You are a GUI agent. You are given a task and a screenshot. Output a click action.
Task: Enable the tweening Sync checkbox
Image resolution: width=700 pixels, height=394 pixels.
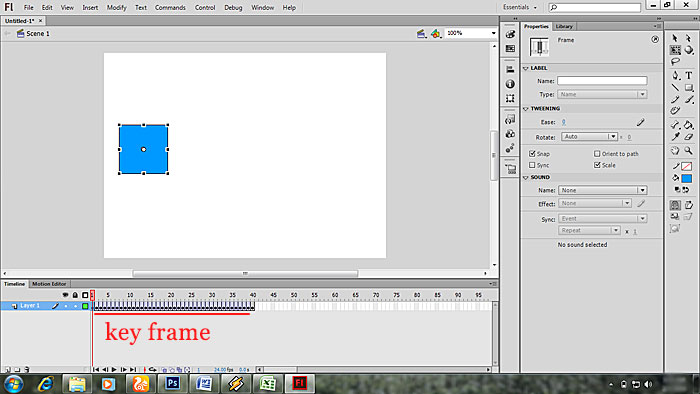532,165
